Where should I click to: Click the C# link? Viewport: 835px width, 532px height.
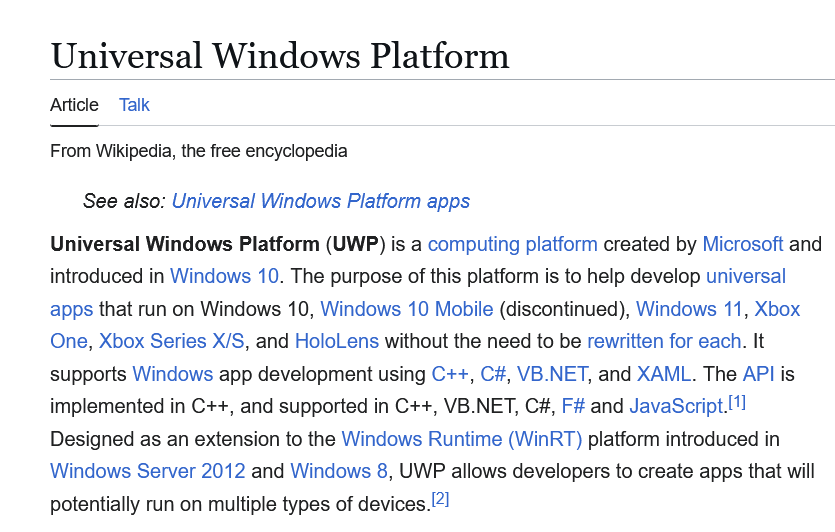pyautogui.click(x=493, y=374)
